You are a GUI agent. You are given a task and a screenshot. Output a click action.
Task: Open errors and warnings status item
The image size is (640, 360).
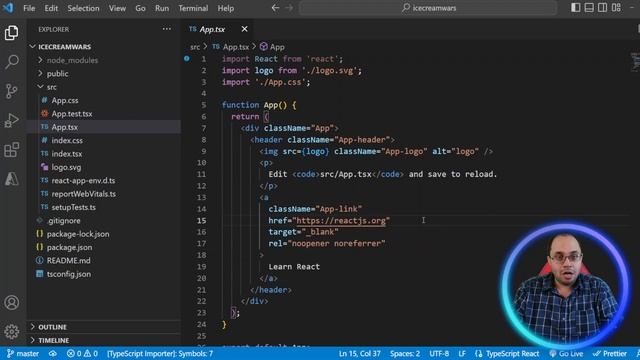click(x=82, y=353)
